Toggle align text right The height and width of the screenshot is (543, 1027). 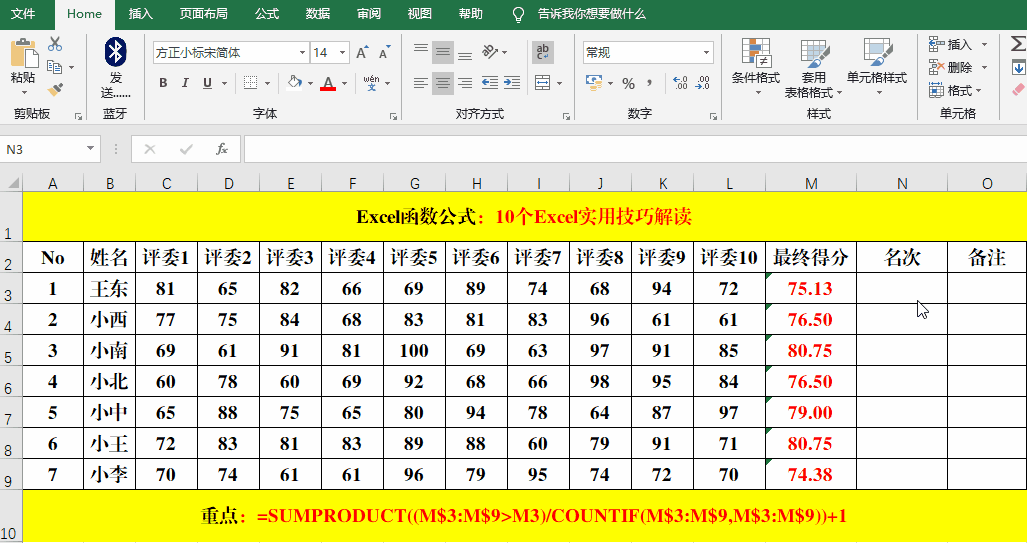pos(465,83)
